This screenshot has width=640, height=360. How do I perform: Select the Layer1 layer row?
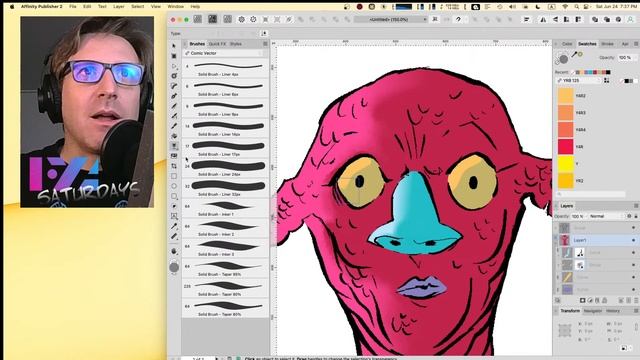[596, 240]
